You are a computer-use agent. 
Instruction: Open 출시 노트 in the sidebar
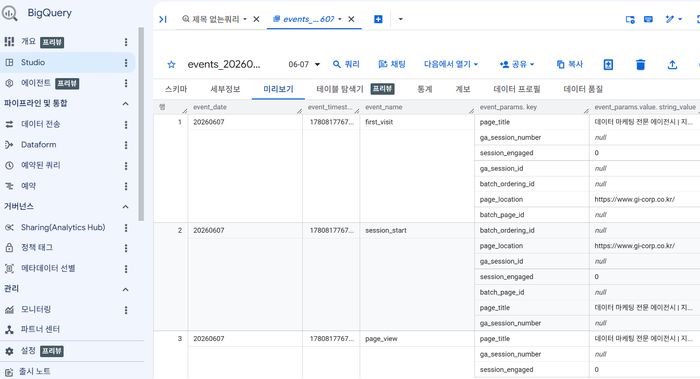(x=34, y=371)
